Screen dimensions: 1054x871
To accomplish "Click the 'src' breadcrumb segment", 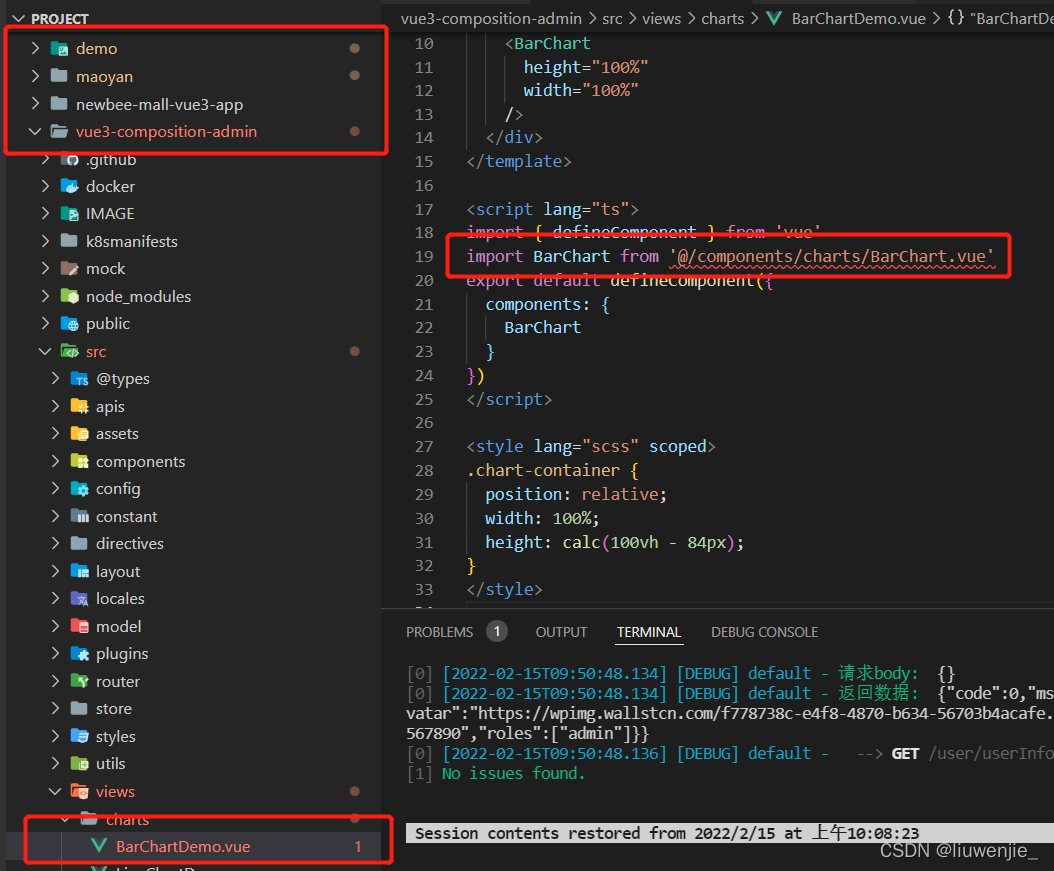I will (x=612, y=19).
